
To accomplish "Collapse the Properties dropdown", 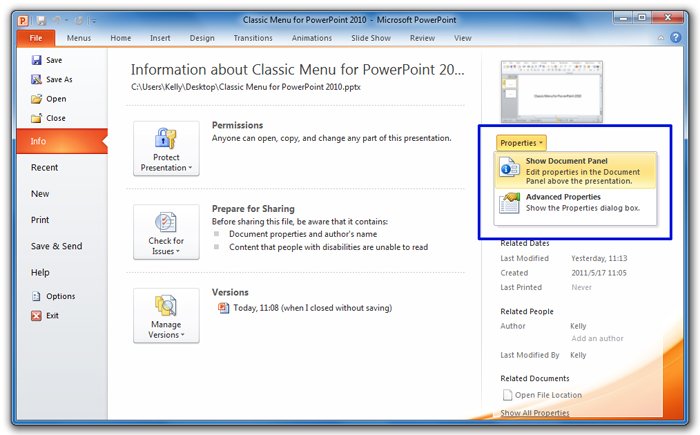I will pyautogui.click(x=521, y=143).
